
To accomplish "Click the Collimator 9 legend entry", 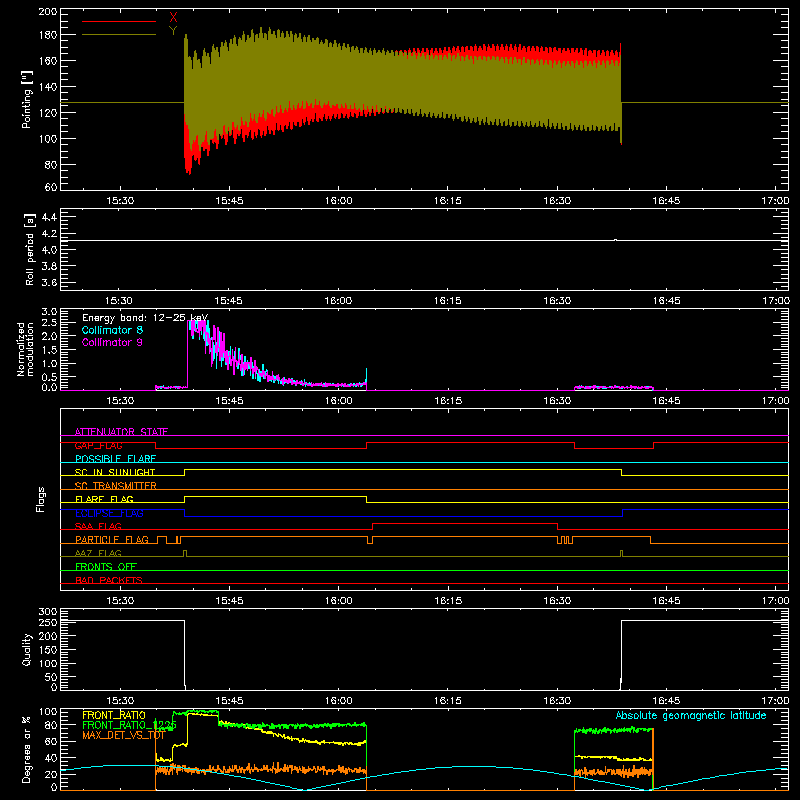I will coord(112,342).
